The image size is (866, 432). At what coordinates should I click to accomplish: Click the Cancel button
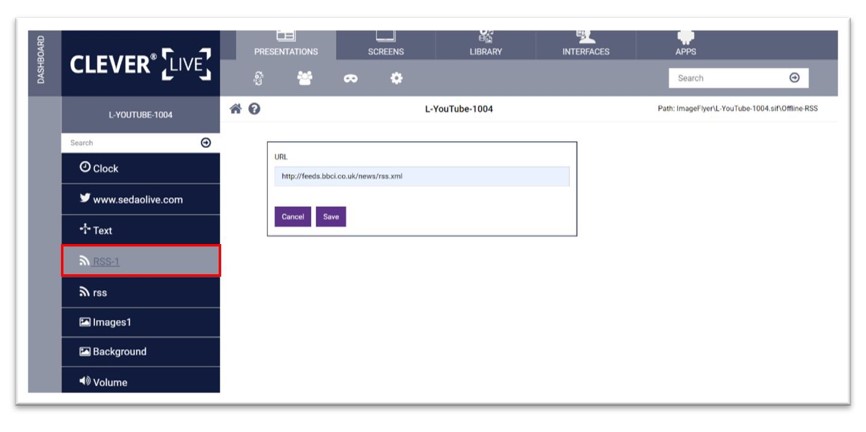coord(293,217)
